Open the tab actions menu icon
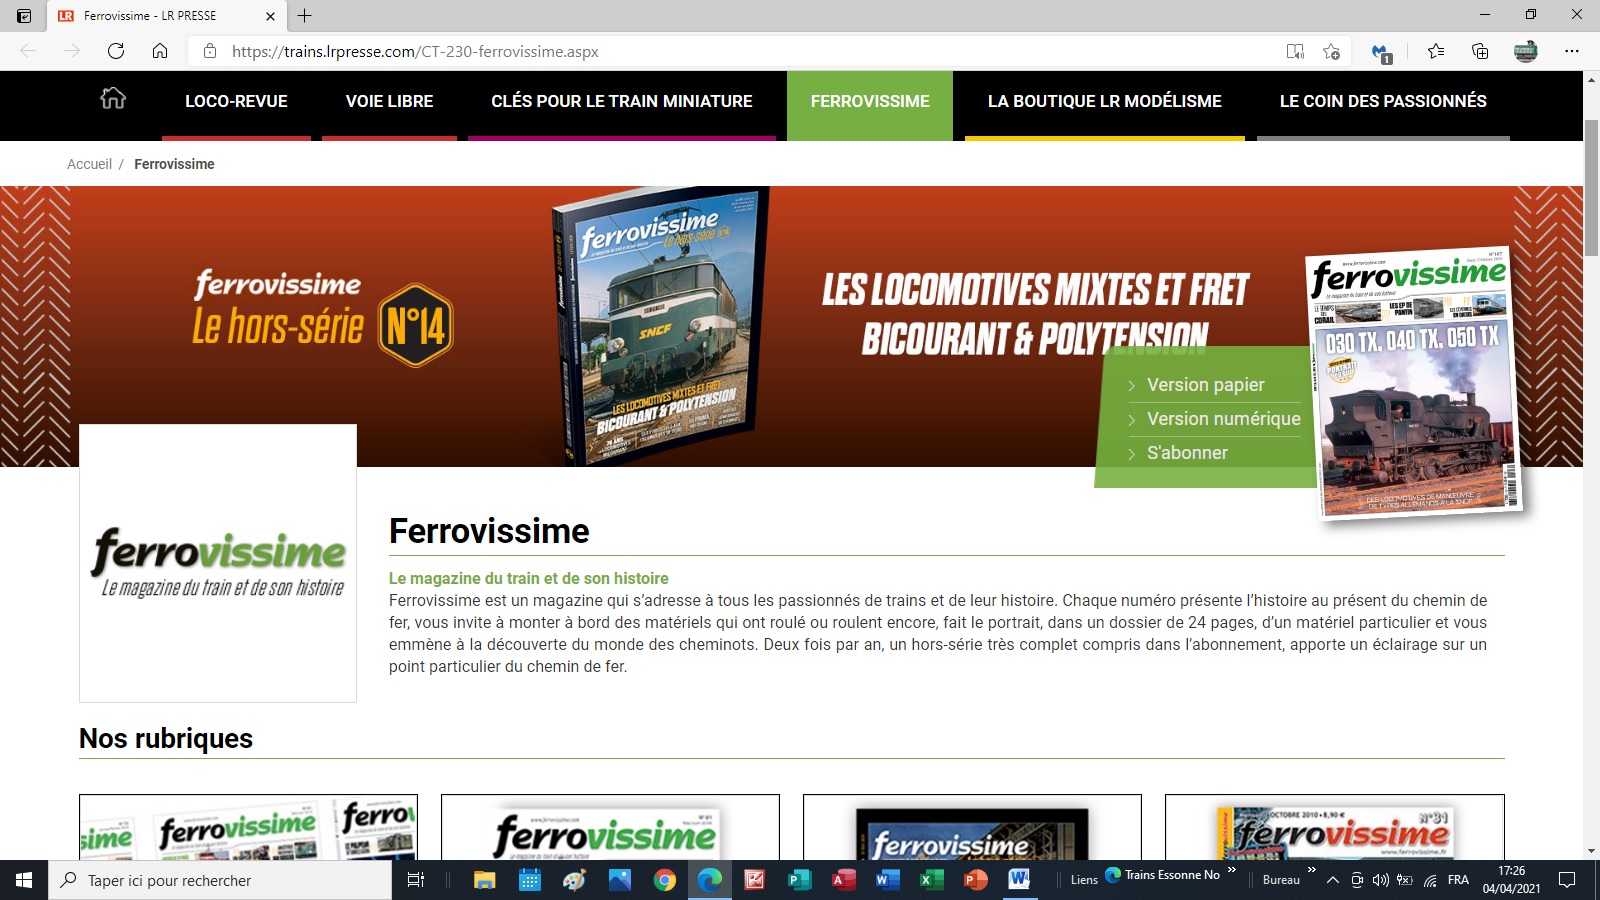 click(24, 16)
